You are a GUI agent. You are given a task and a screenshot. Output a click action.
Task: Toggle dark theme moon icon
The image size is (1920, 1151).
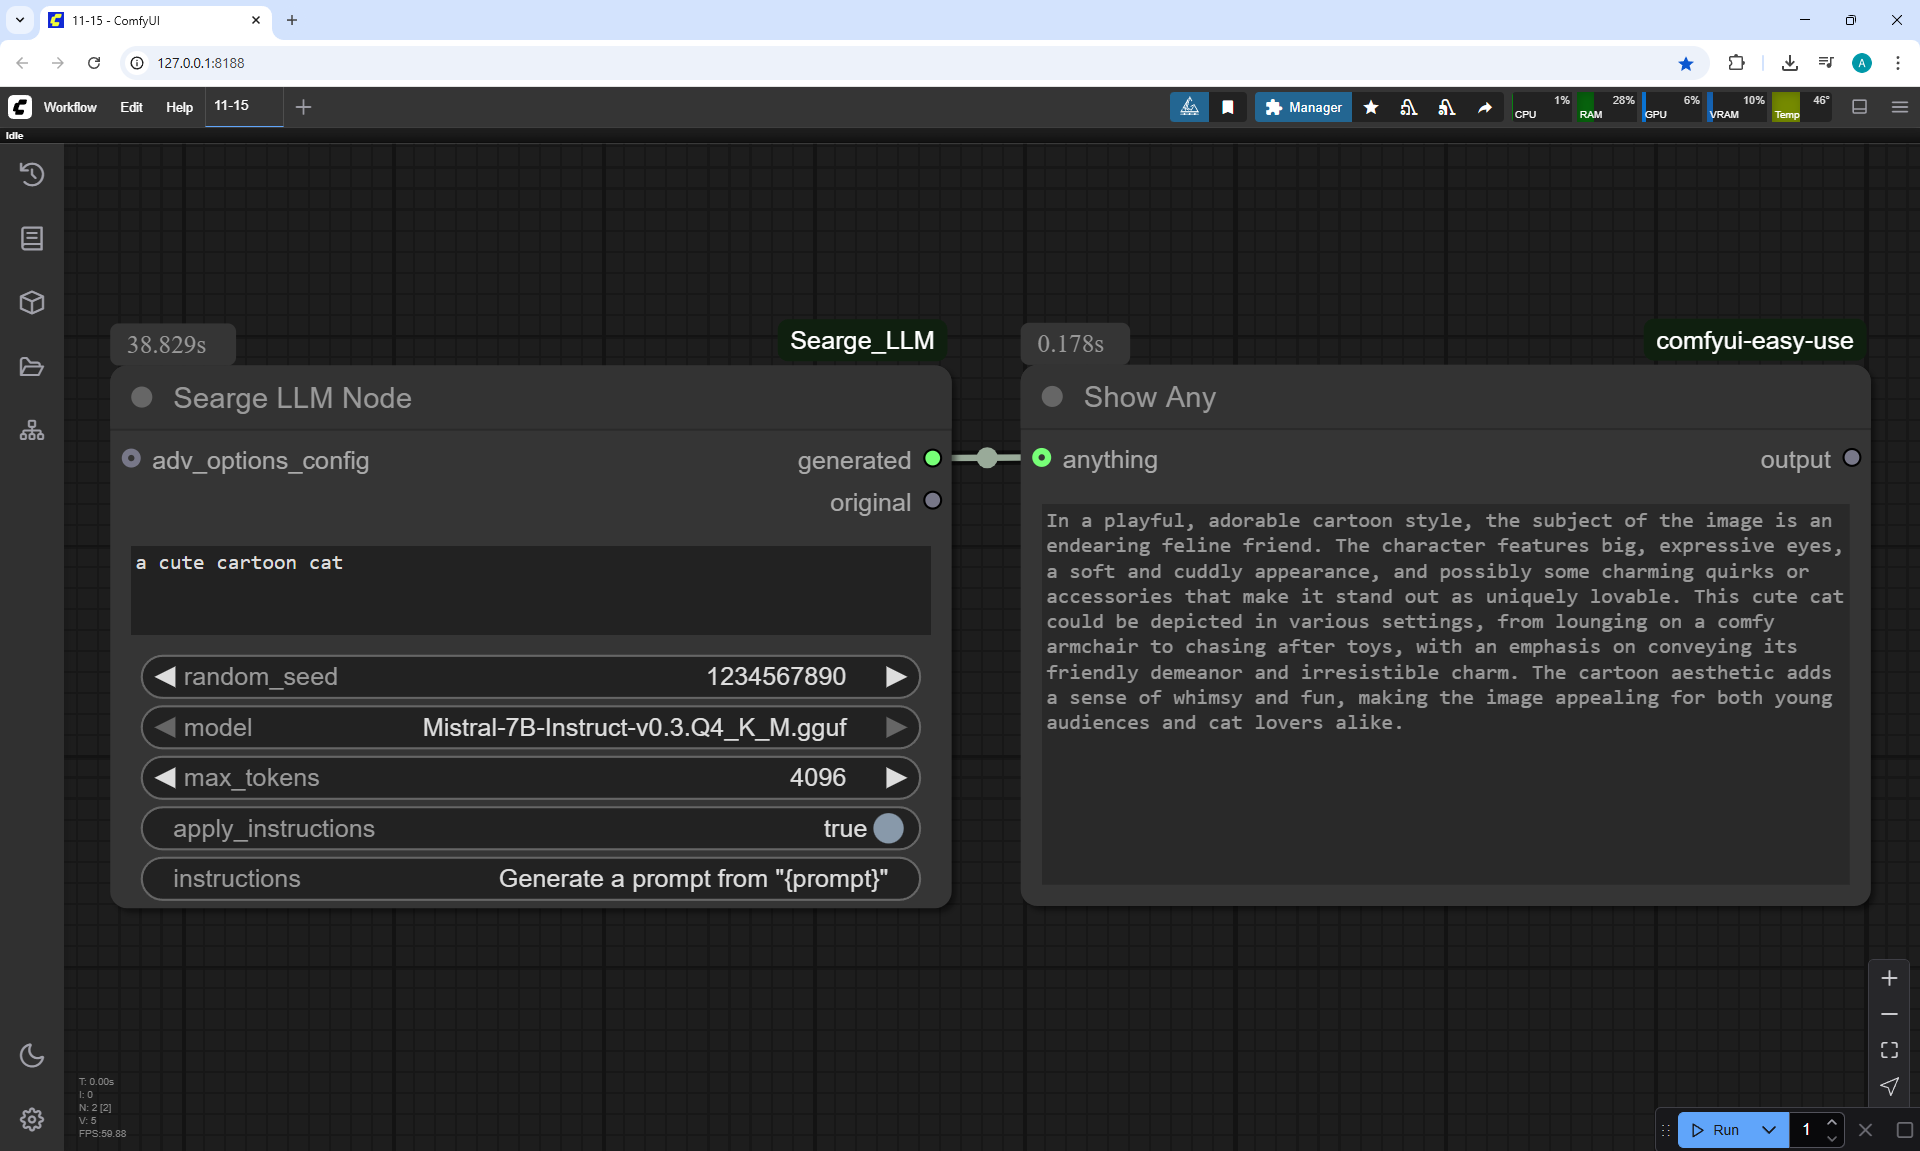[32, 1055]
